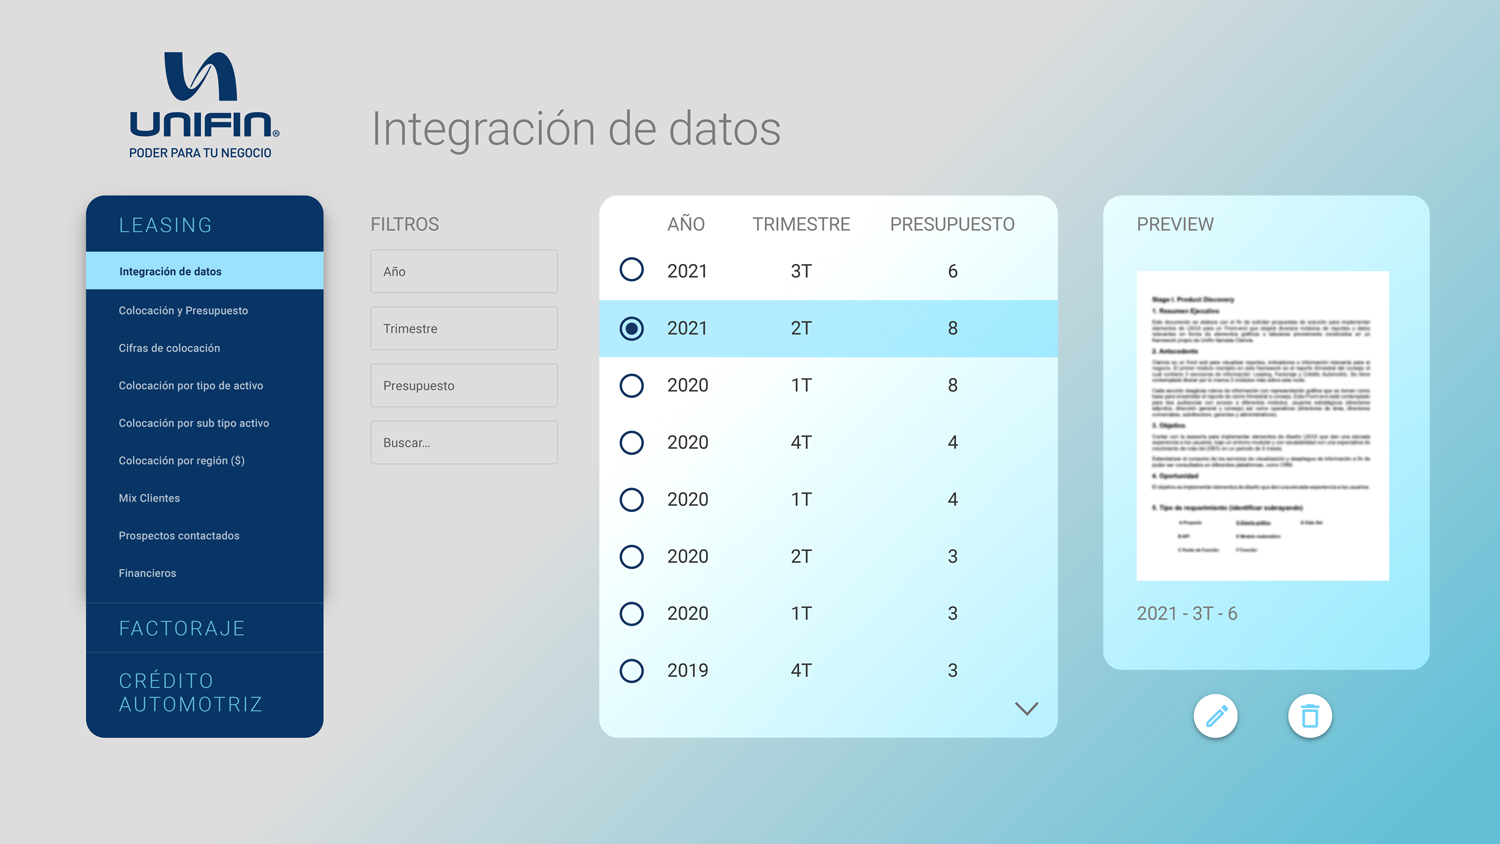Select the 2020 2T radio button

click(x=631, y=556)
